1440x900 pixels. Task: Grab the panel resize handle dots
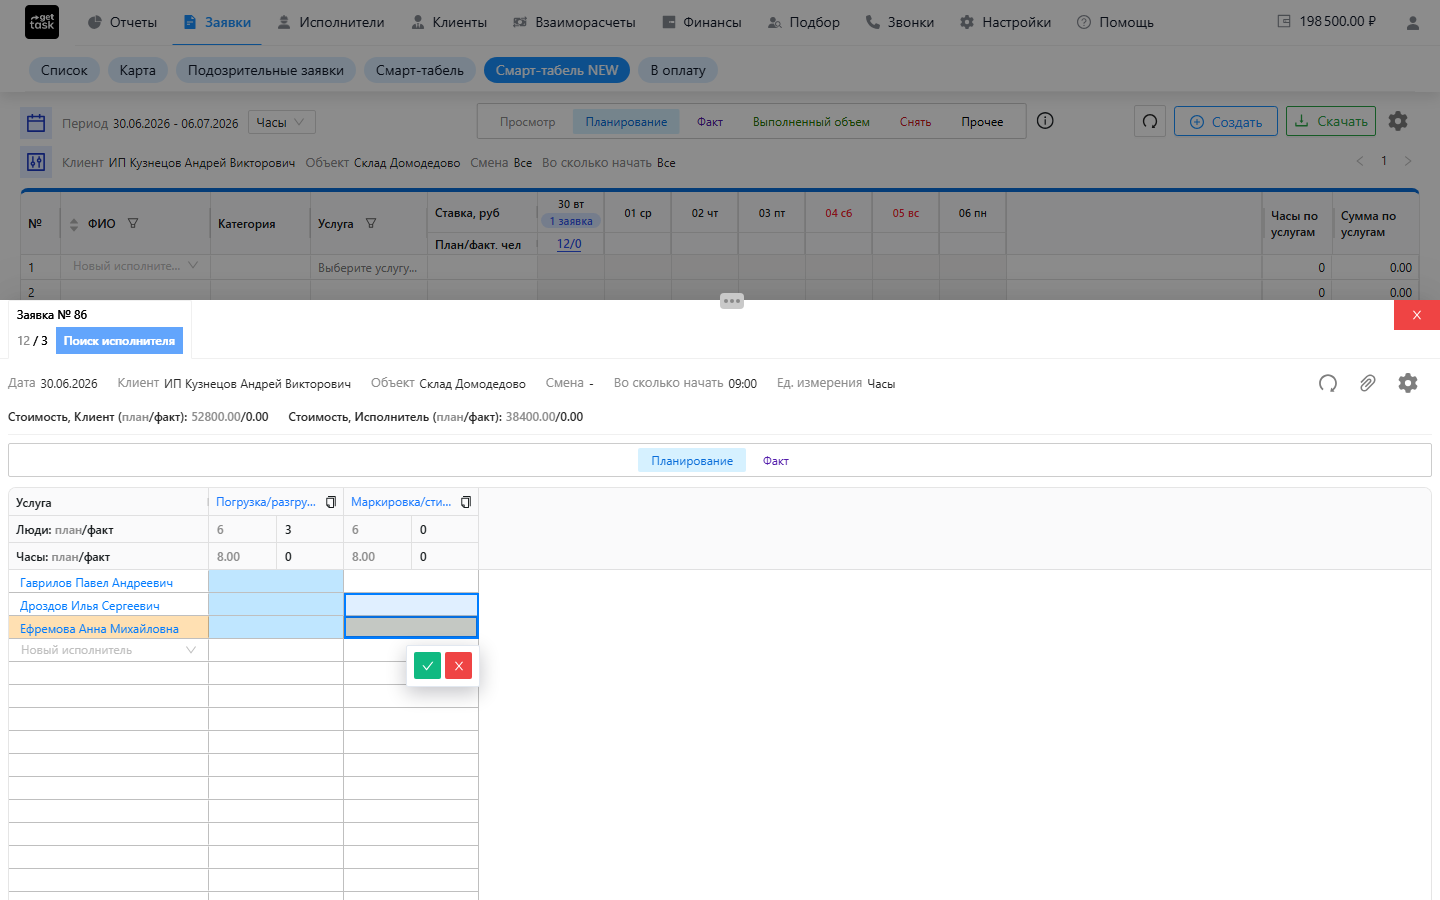click(x=732, y=301)
